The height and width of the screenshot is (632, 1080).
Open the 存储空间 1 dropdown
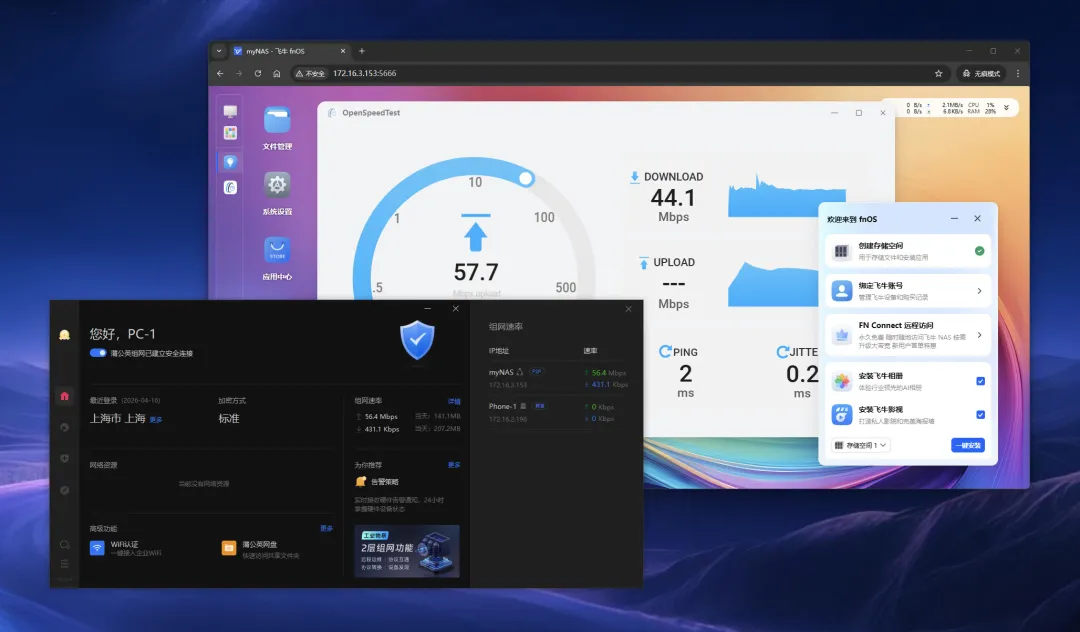861,445
